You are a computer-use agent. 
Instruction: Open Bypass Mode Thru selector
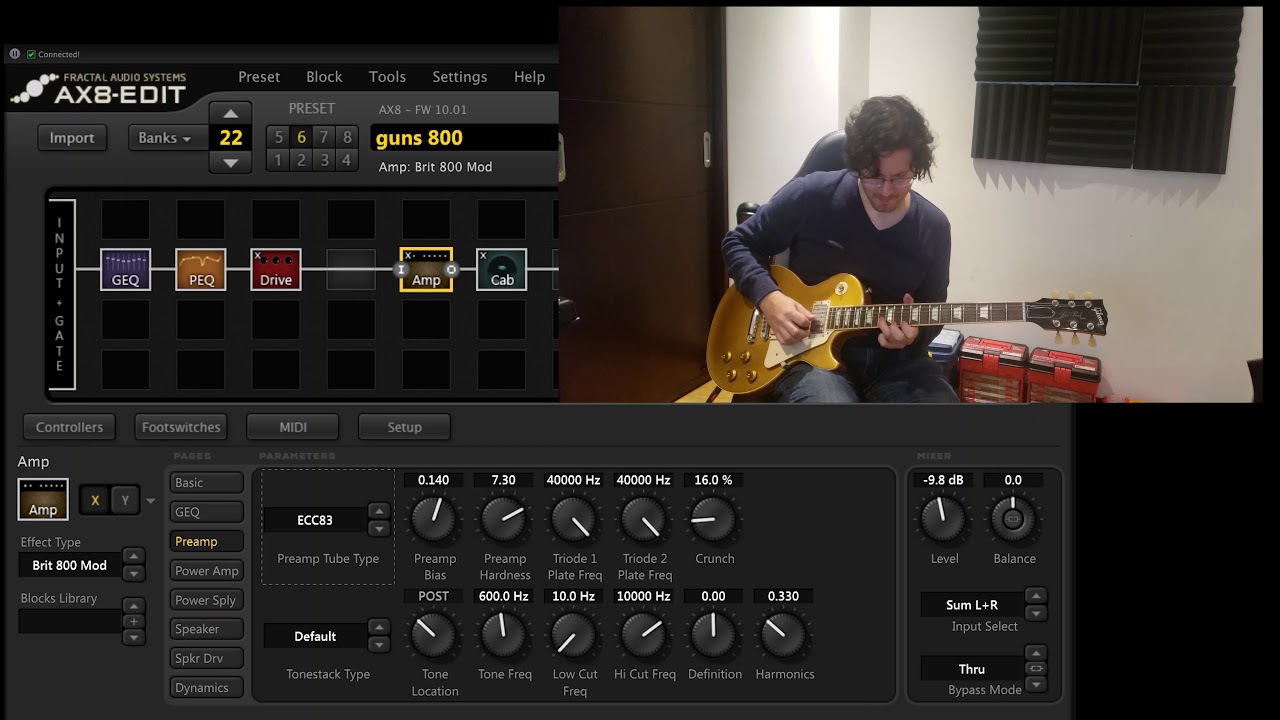tap(972, 669)
